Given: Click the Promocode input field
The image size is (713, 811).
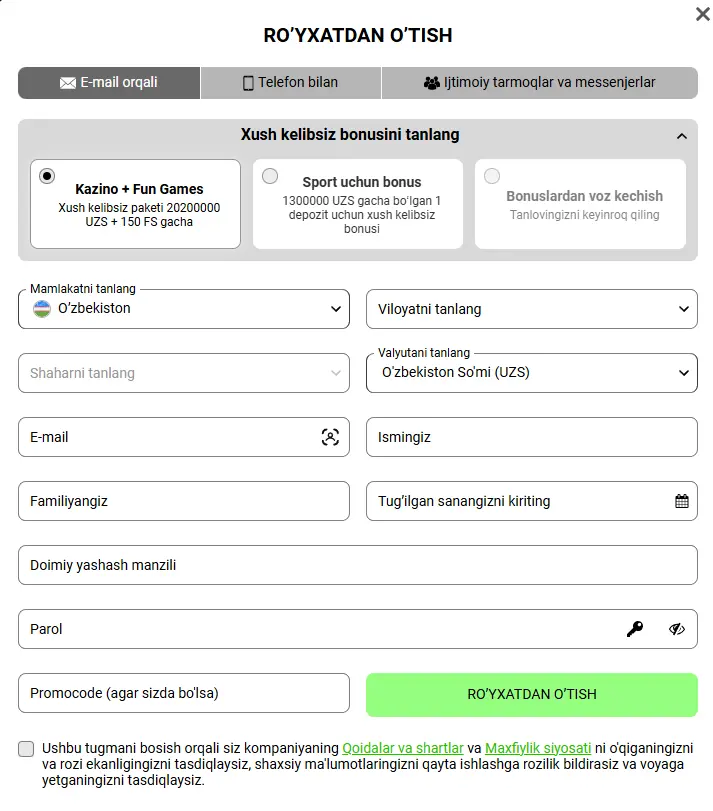Looking at the screenshot, I should pyautogui.click(x=183, y=693).
